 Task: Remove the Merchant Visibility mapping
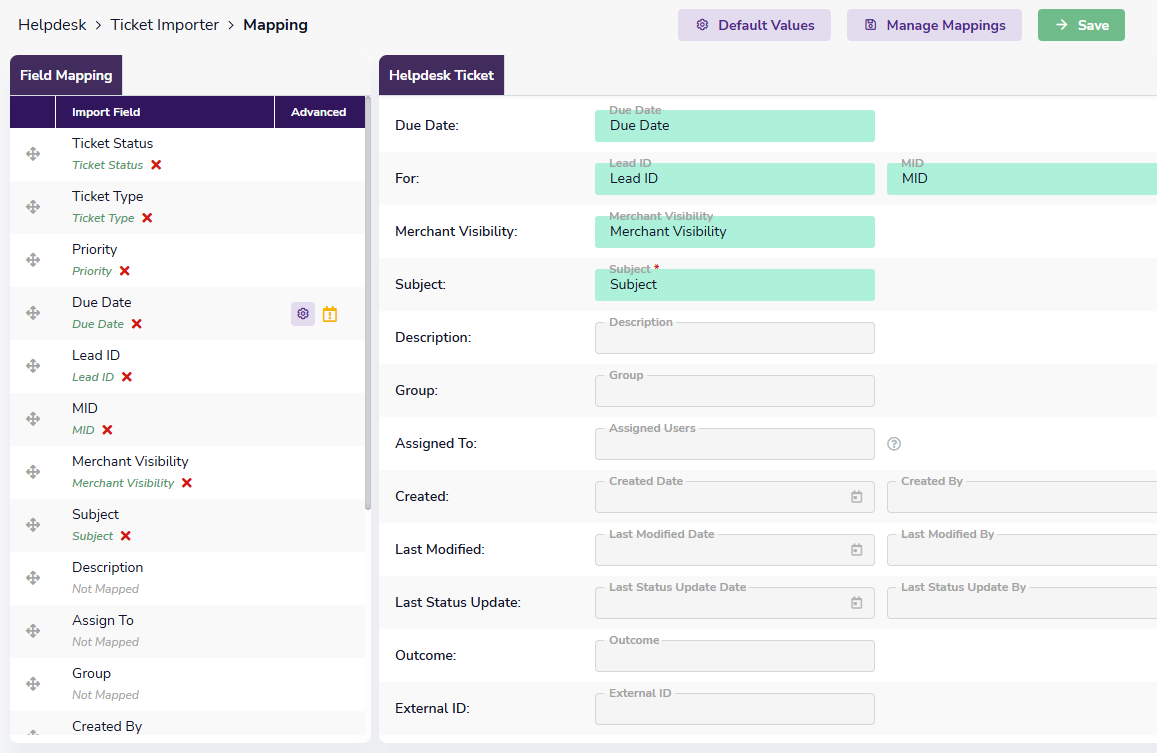(x=187, y=483)
